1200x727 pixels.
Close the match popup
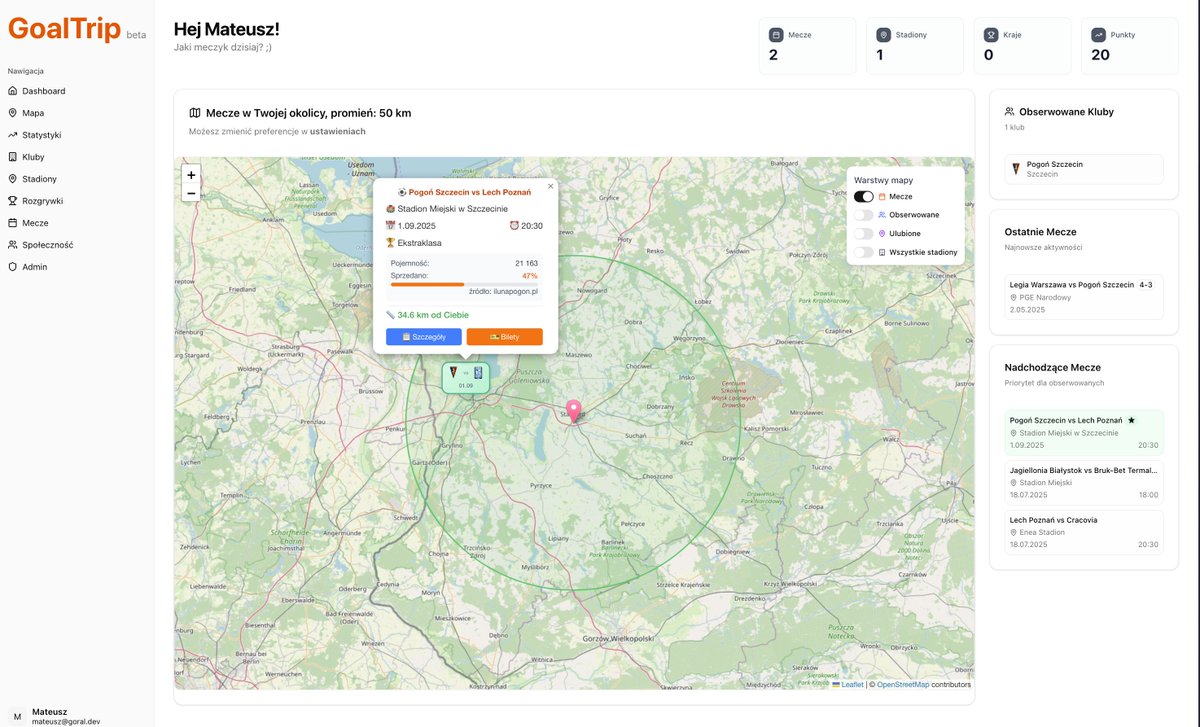click(x=550, y=186)
